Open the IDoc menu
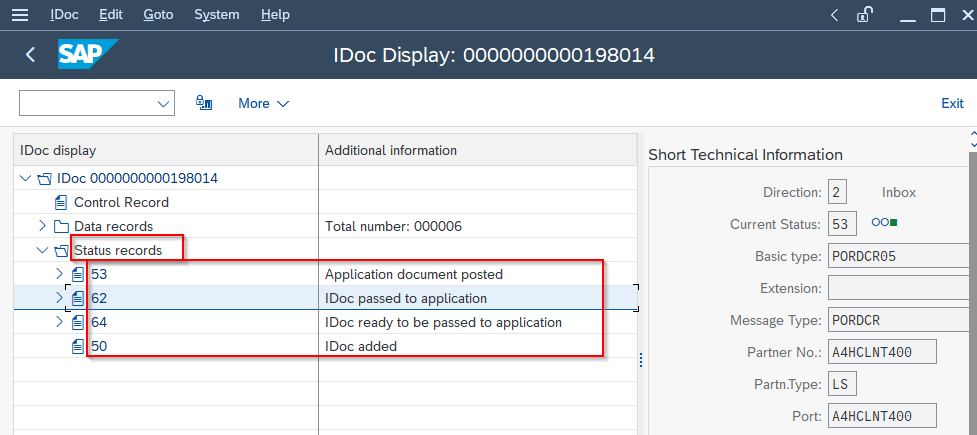Viewport: 977px width, 435px height. (64, 14)
